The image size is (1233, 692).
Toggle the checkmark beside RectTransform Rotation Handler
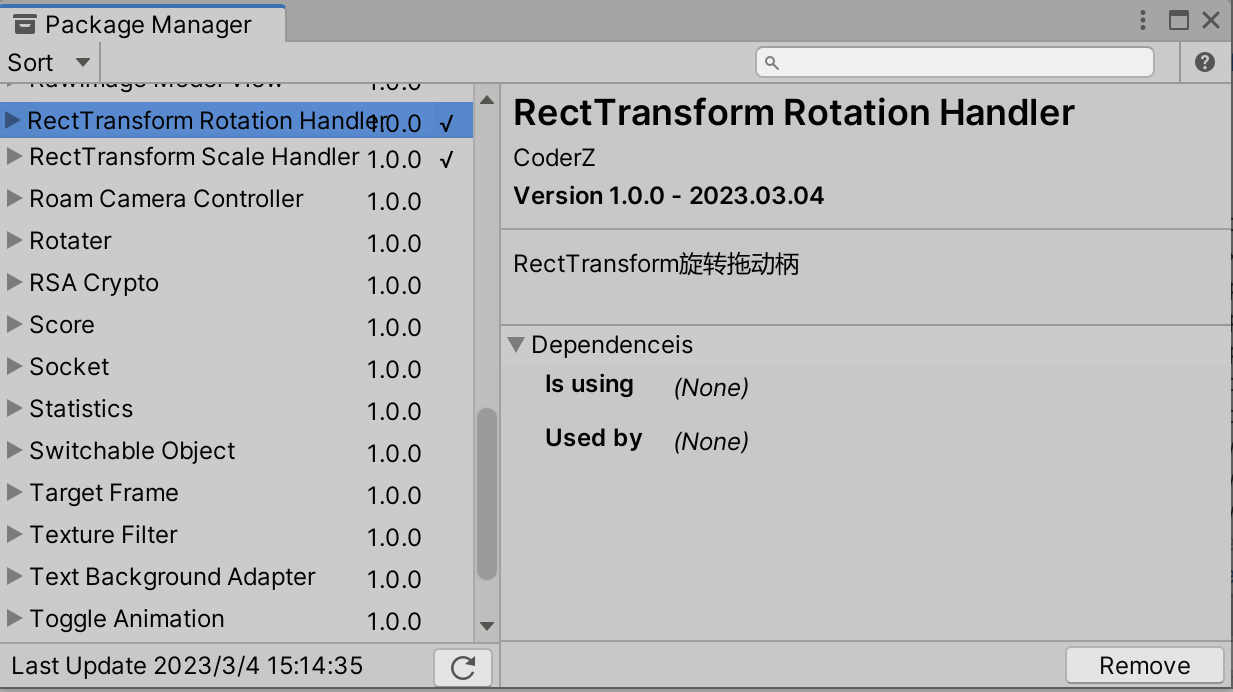tap(447, 122)
